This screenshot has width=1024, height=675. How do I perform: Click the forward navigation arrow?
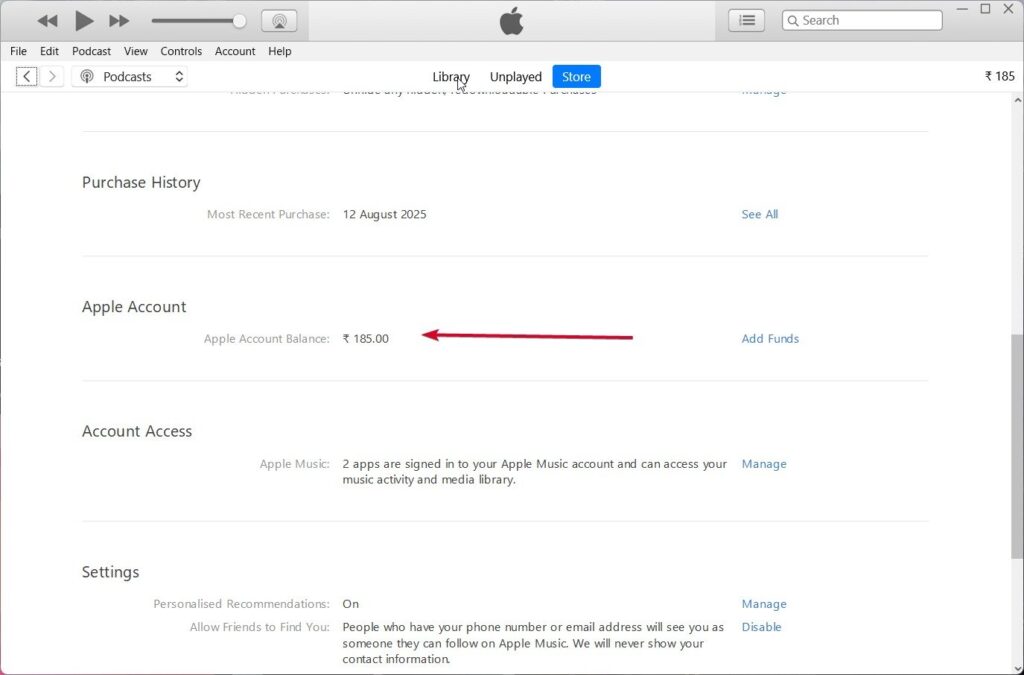click(x=51, y=75)
